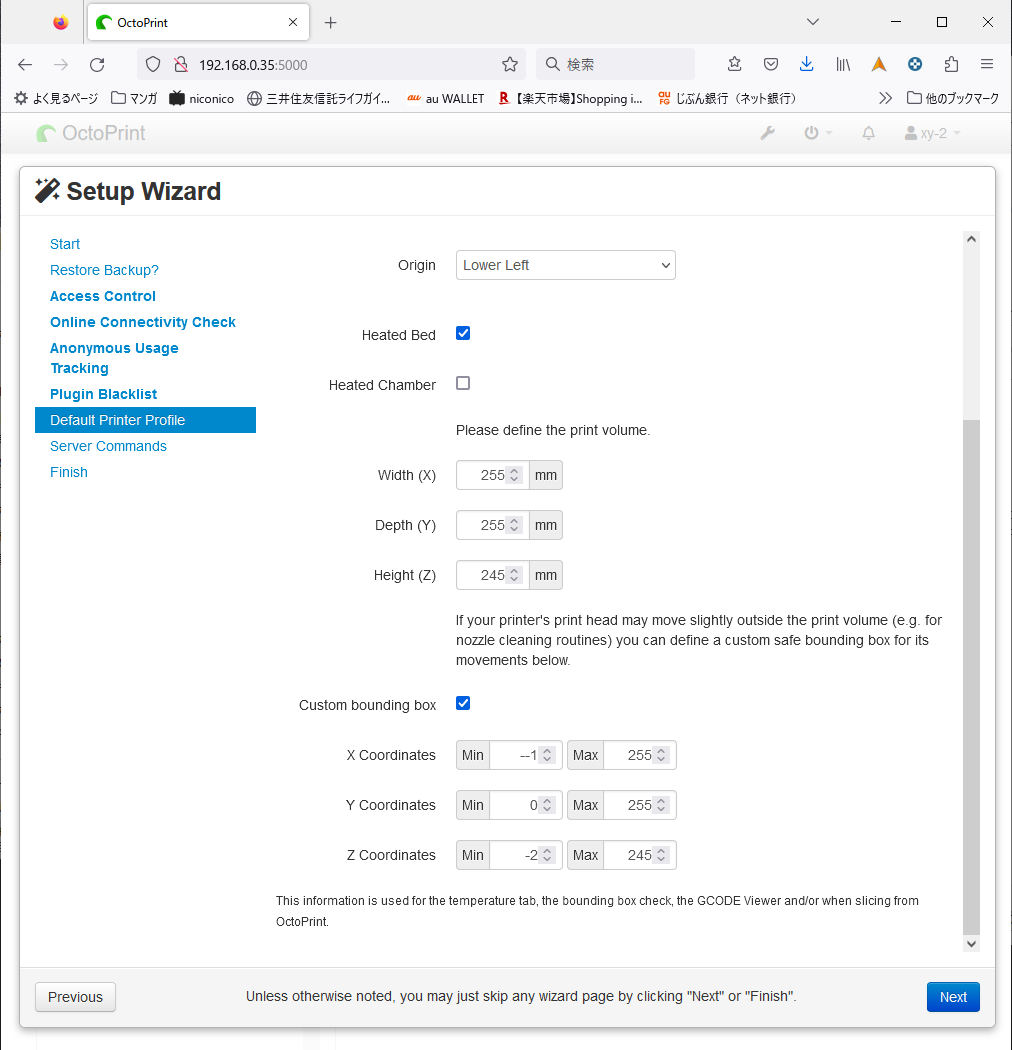Click the Previous button
The image size is (1012, 1050).
[x=75, y=997]
